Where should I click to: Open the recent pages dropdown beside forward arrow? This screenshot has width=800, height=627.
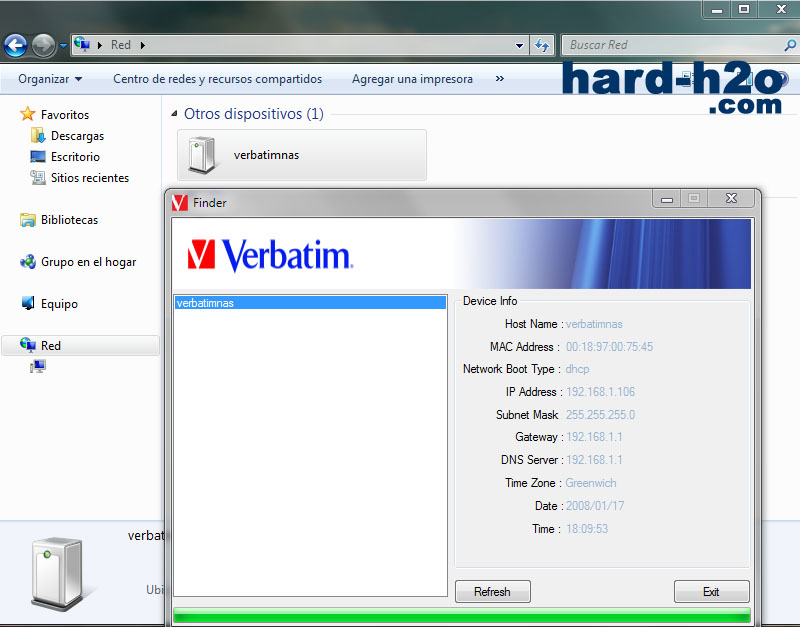pos(63,45)
